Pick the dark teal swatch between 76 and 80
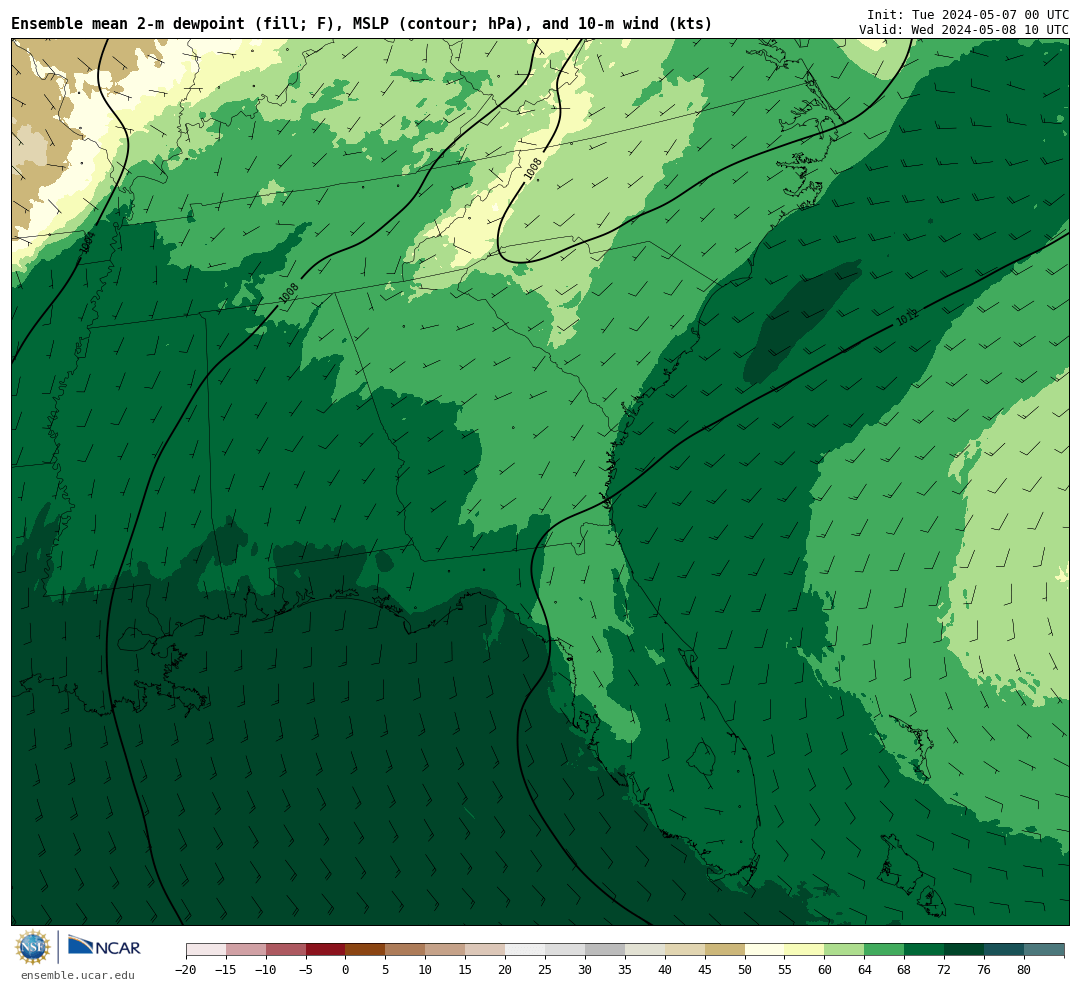Image resolution: width=1080 pixels, height=988 pixels. [1005, 950]
